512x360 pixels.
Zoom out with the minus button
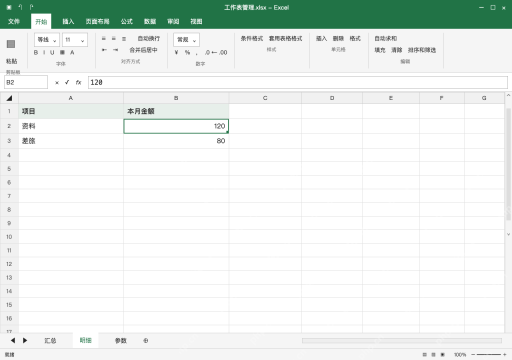click(x=473, y=355)
